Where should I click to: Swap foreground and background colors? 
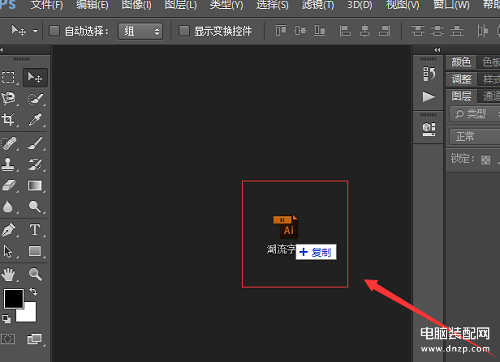click(33, 292)
